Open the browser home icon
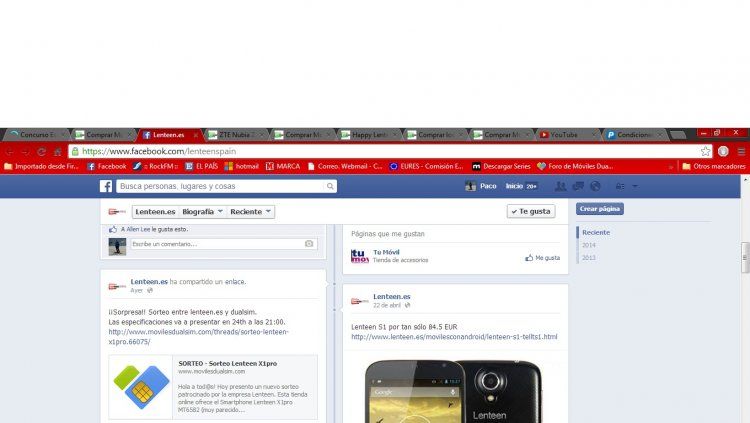 (58, 152)
